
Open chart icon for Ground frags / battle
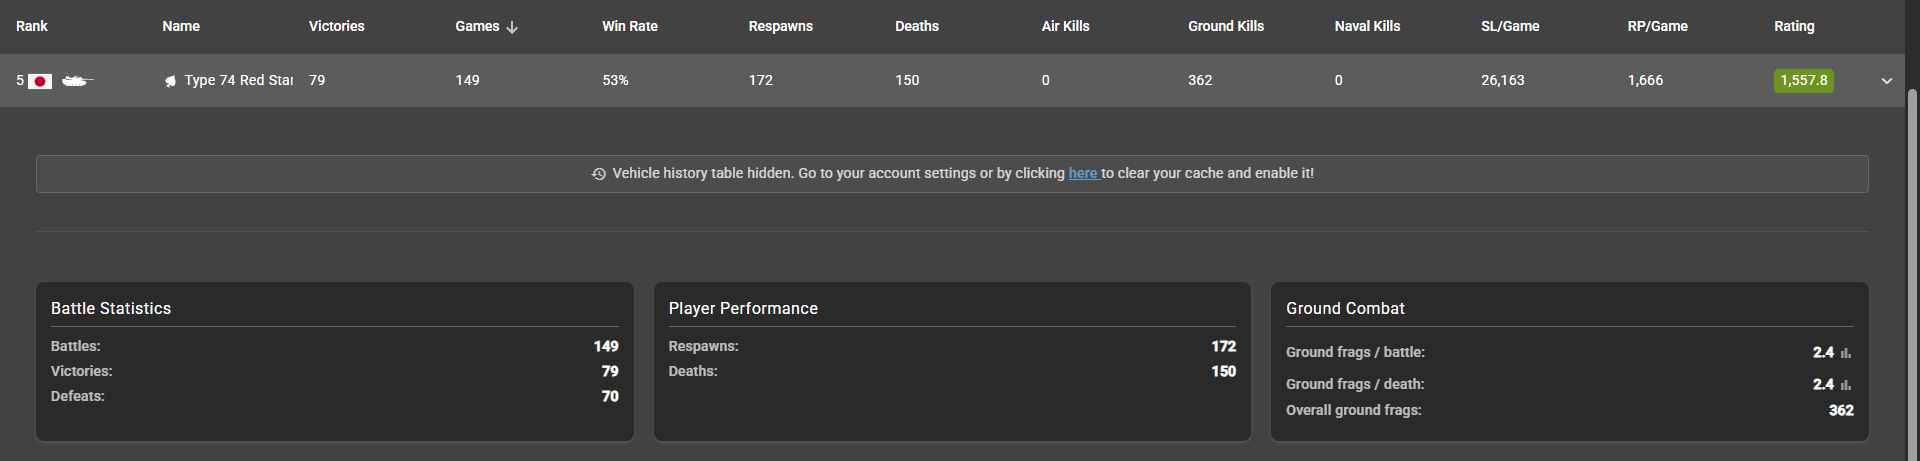[1846, 353]
